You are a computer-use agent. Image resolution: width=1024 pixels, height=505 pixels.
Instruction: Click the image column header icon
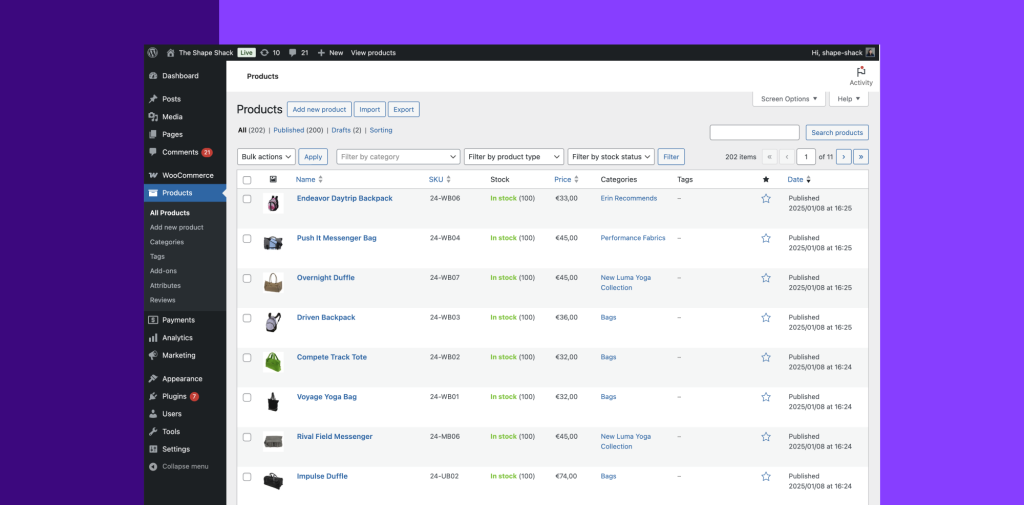point(273,179)
